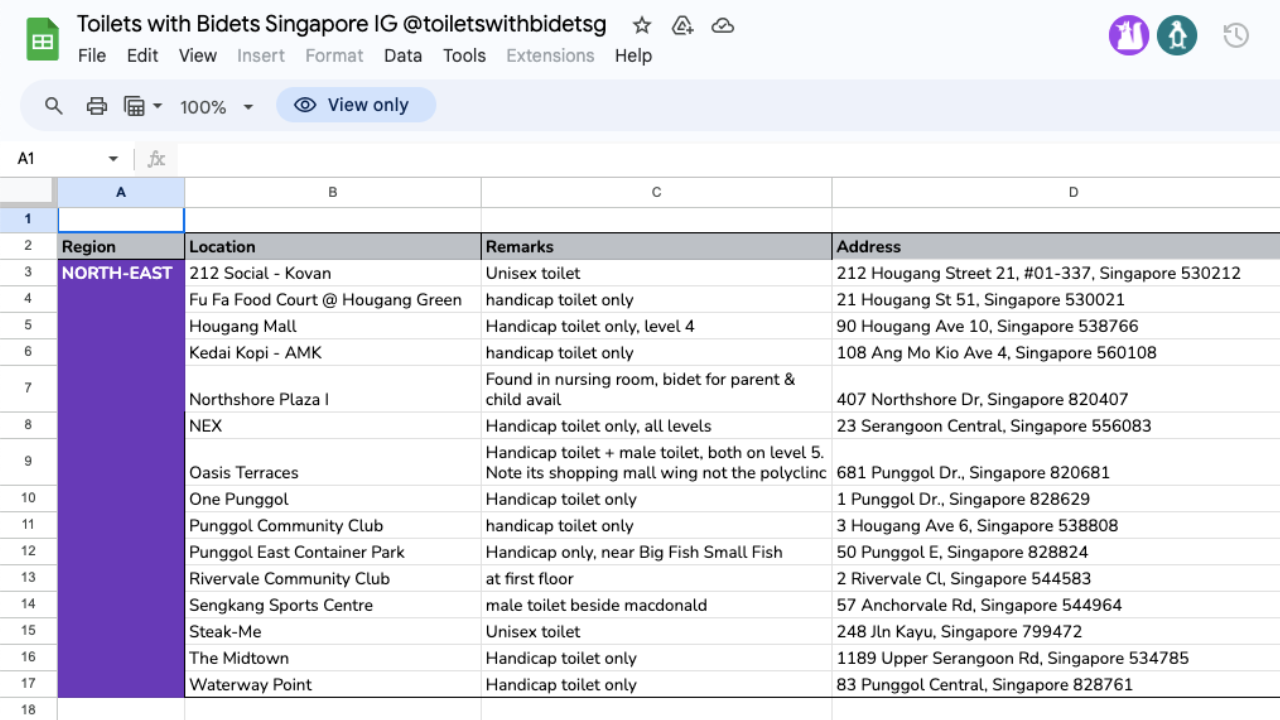Image resolution: width=1280 pixels, height=720 pixels.
Task: Open the Help menu
Action: tap(633, 56)
